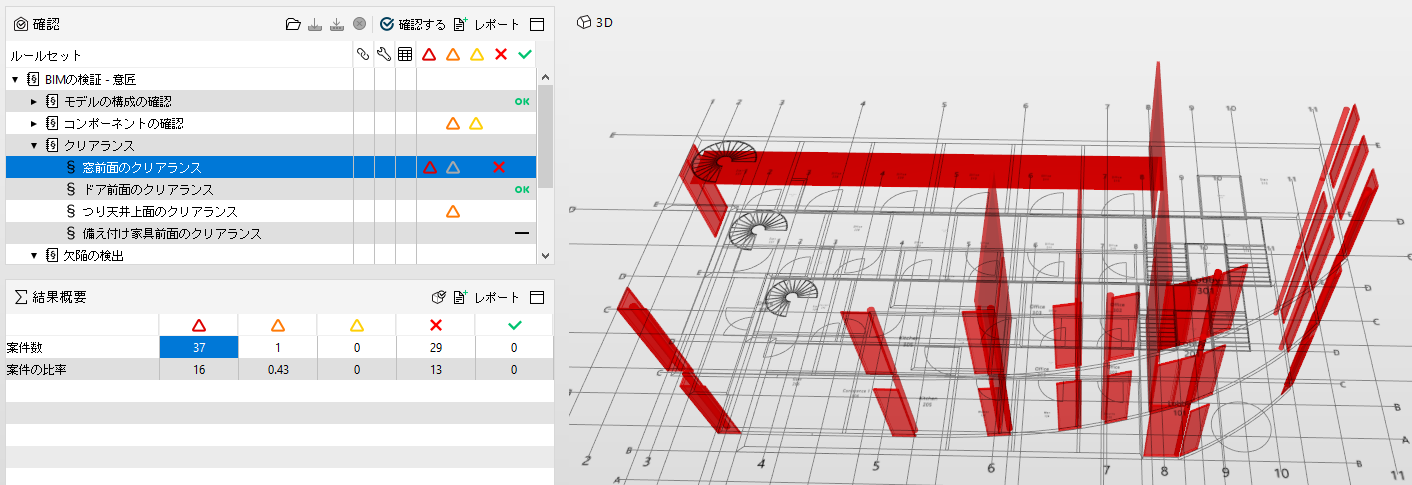The width and height of the screenshot is (1412, 485).
Task: Toggle orange triangle on つり天井上面のクリアランス row
Action: point(452,211)
